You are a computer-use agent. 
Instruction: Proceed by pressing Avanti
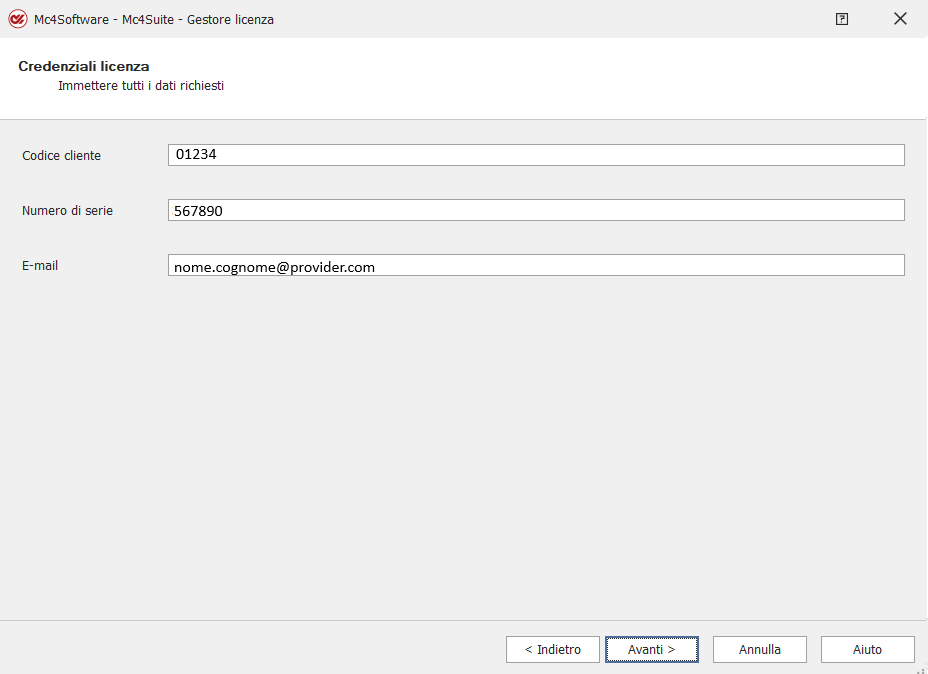651,649
